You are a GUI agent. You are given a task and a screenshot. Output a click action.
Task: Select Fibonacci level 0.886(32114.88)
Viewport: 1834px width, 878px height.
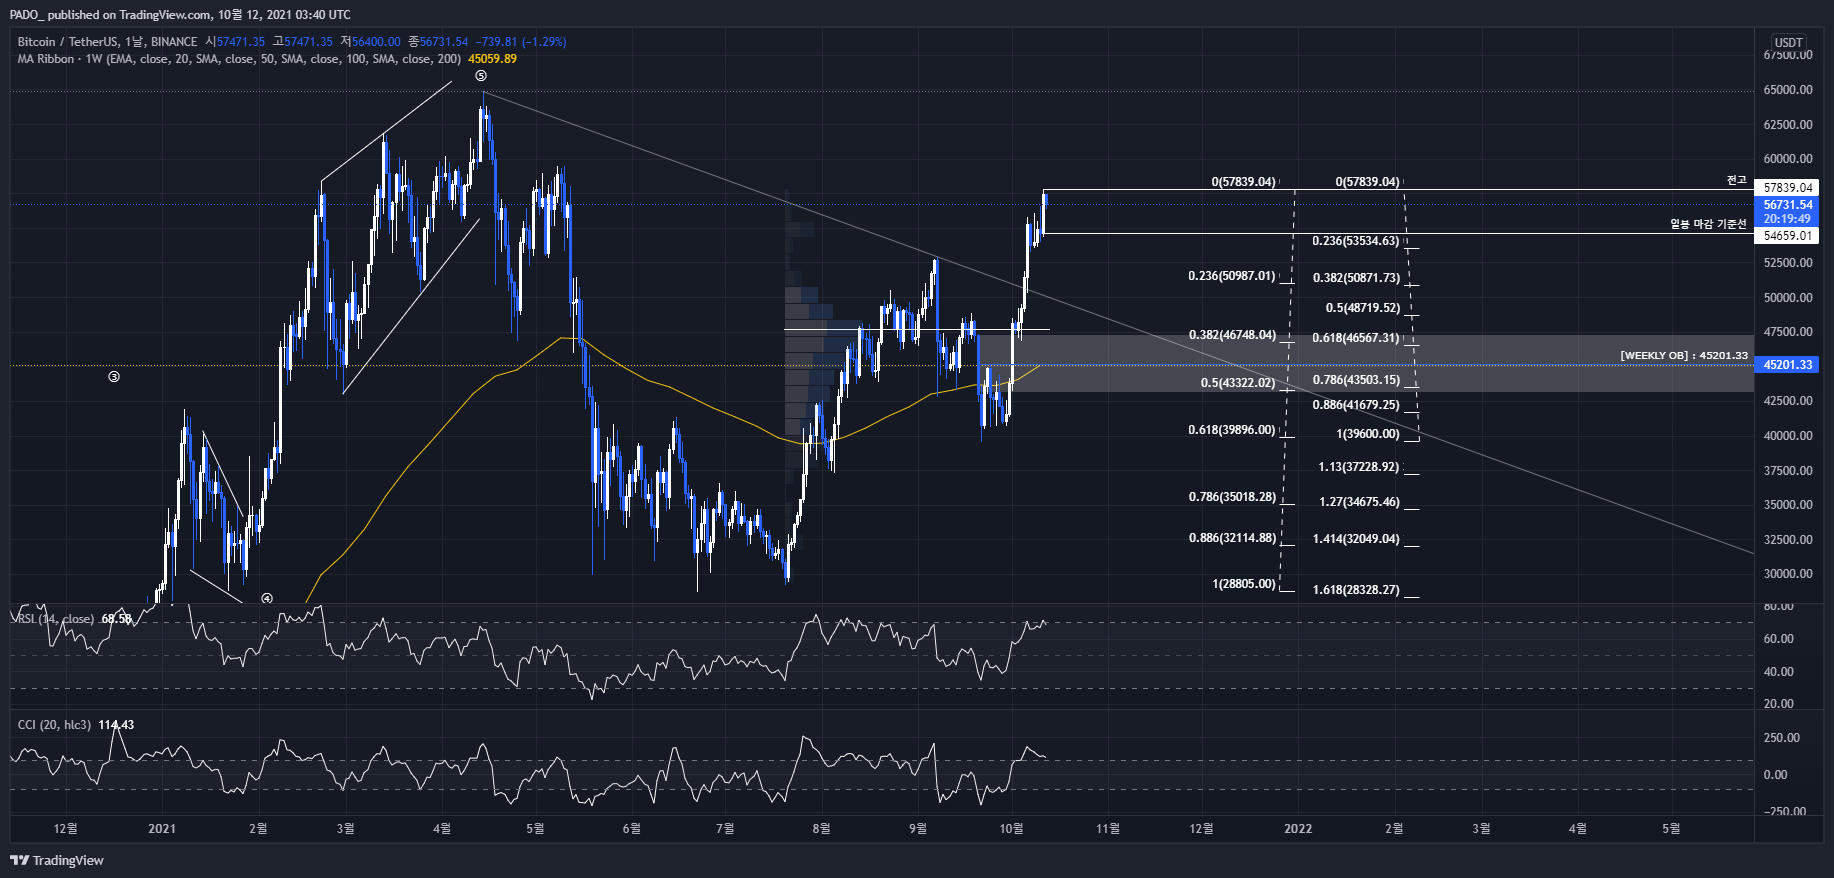pyautogui.click(x=1232, y=538)
